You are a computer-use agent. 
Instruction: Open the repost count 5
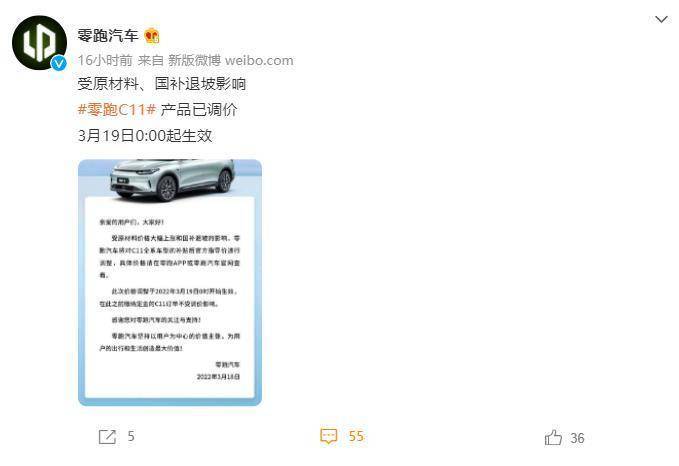131,436
